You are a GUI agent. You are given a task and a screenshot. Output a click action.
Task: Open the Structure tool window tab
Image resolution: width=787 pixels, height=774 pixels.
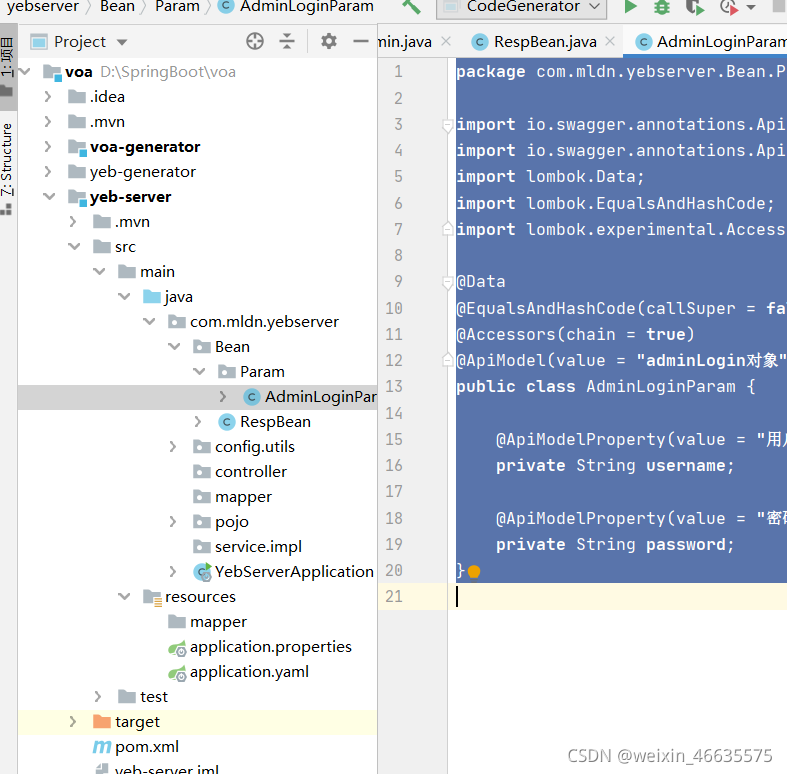pyautogui.click(x=7, y=167)
